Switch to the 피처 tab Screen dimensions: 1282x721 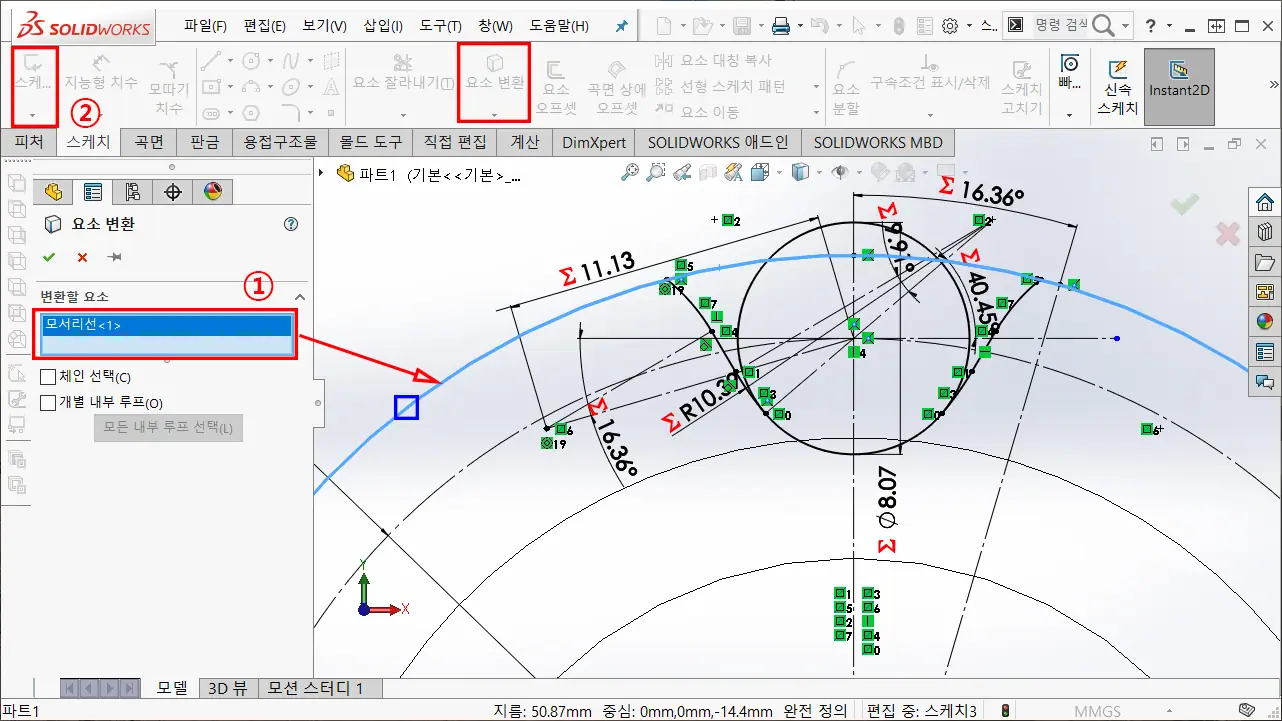click(x=28, y=142)
